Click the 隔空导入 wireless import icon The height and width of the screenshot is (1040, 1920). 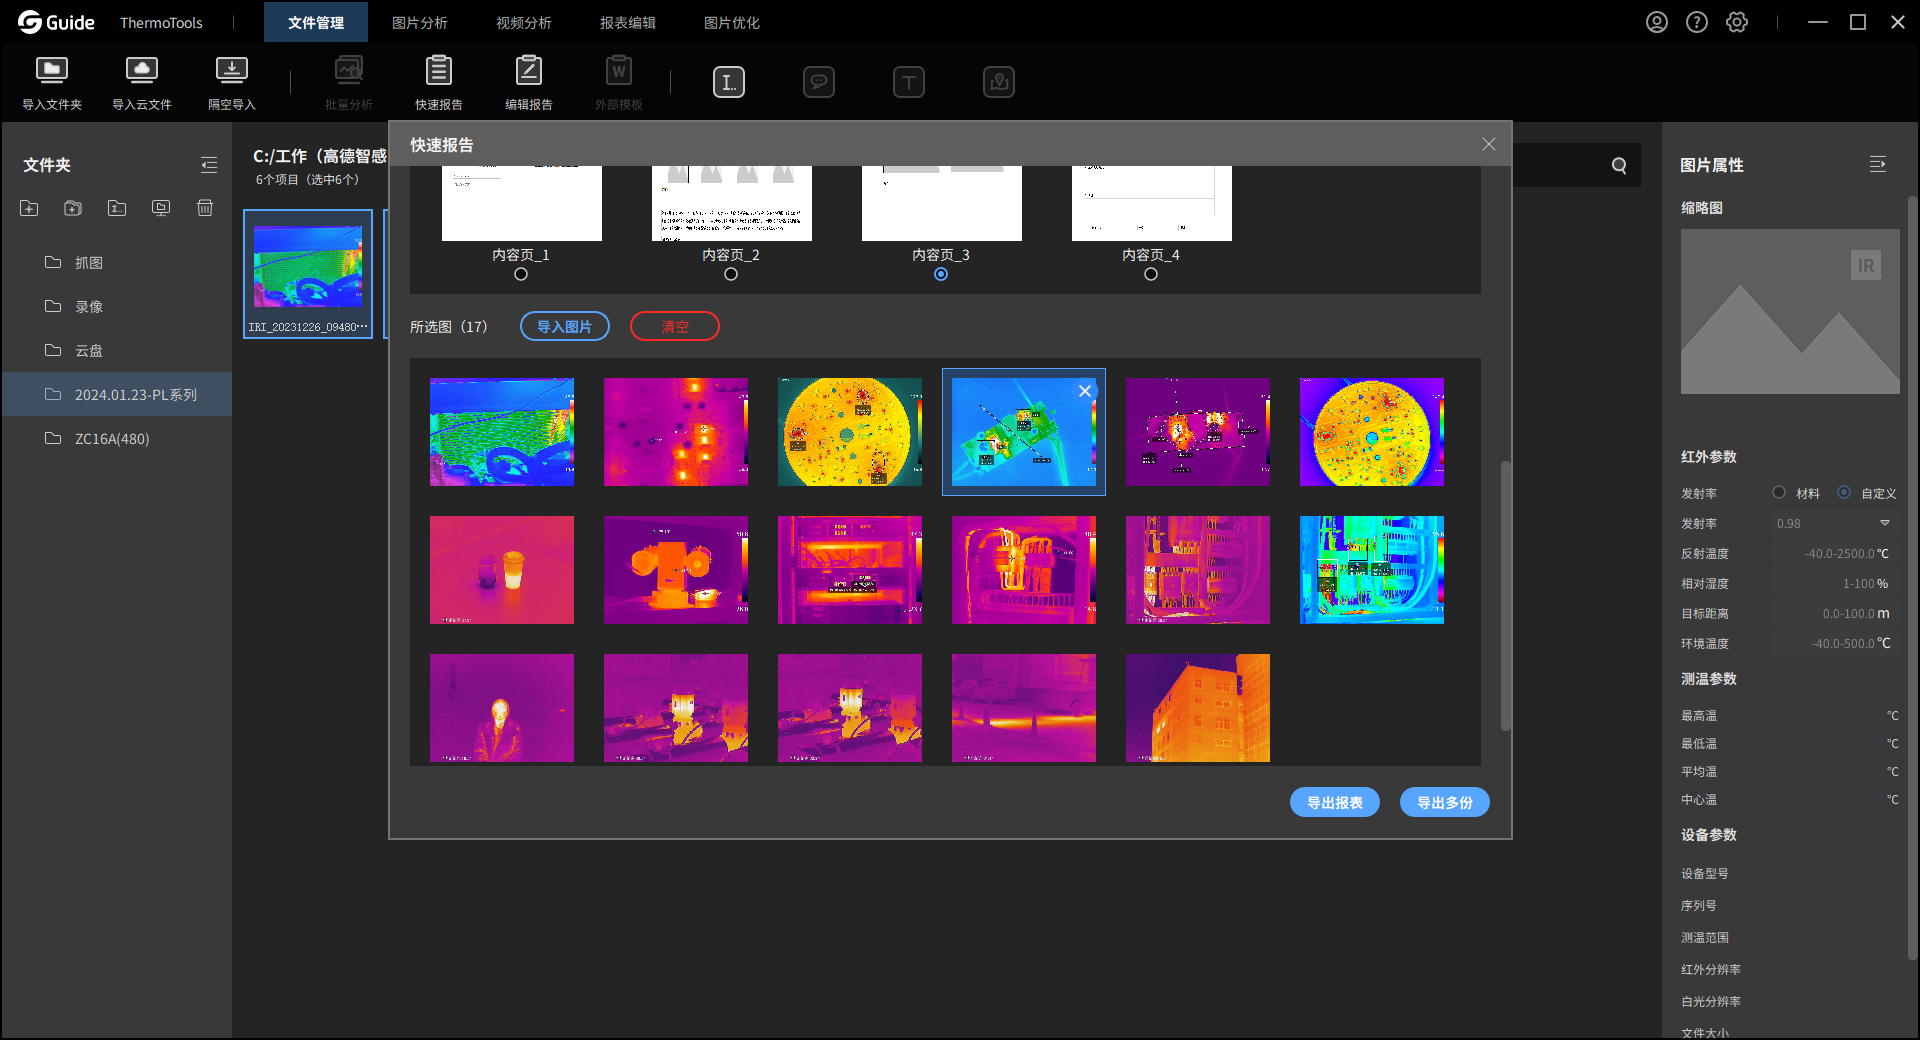(232, 70)
